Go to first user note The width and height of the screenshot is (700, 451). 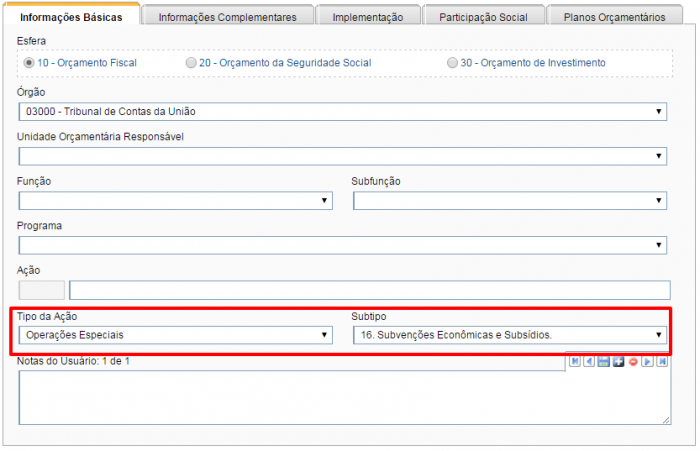575,361
